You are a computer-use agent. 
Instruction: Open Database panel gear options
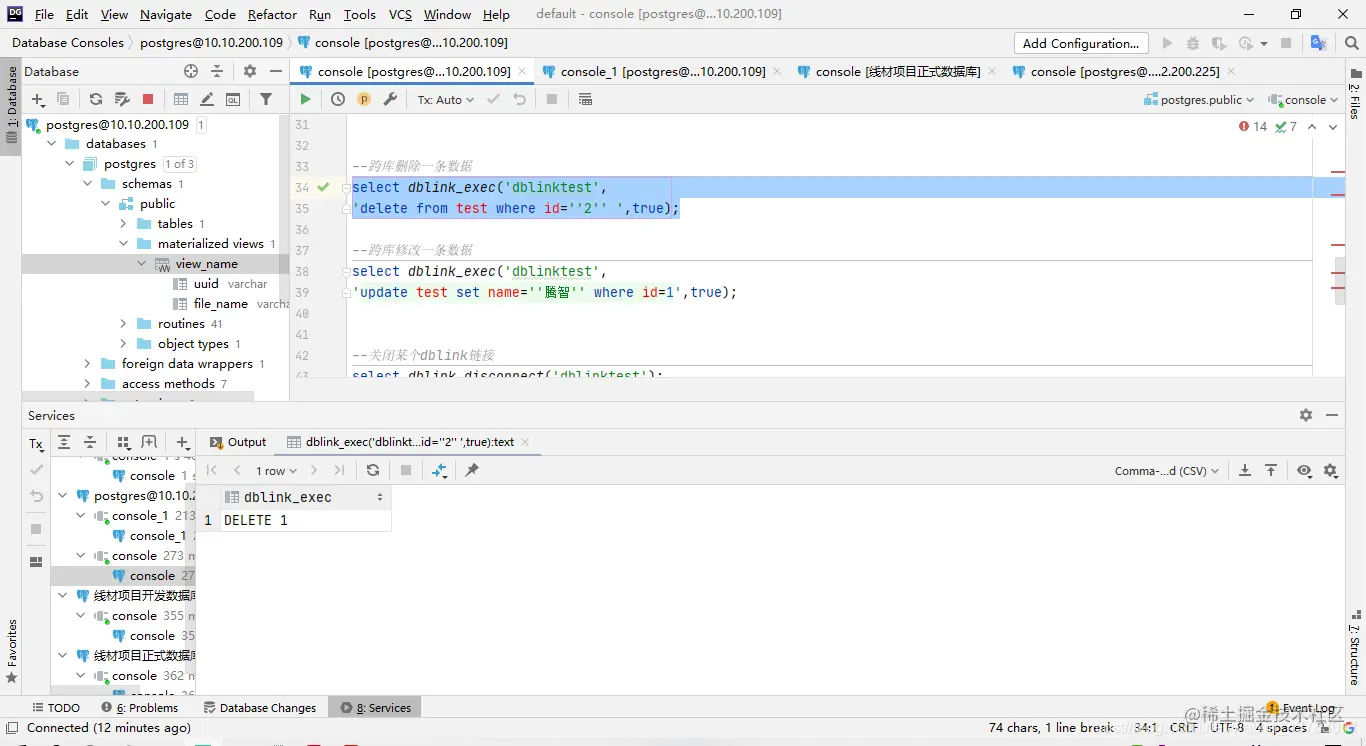250,71
